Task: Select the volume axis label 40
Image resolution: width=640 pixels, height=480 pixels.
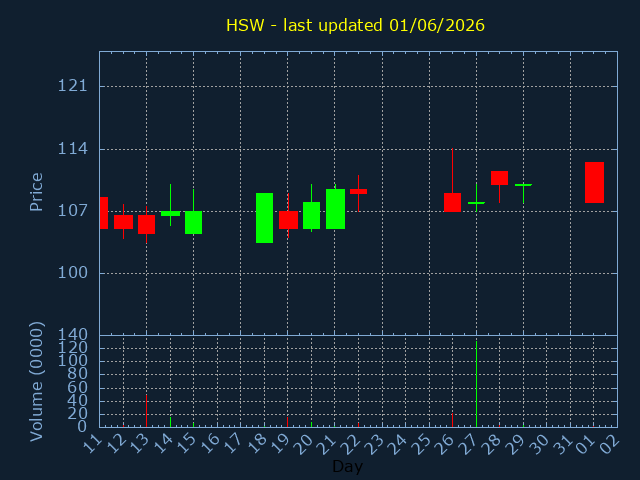Action: (77, 400)
